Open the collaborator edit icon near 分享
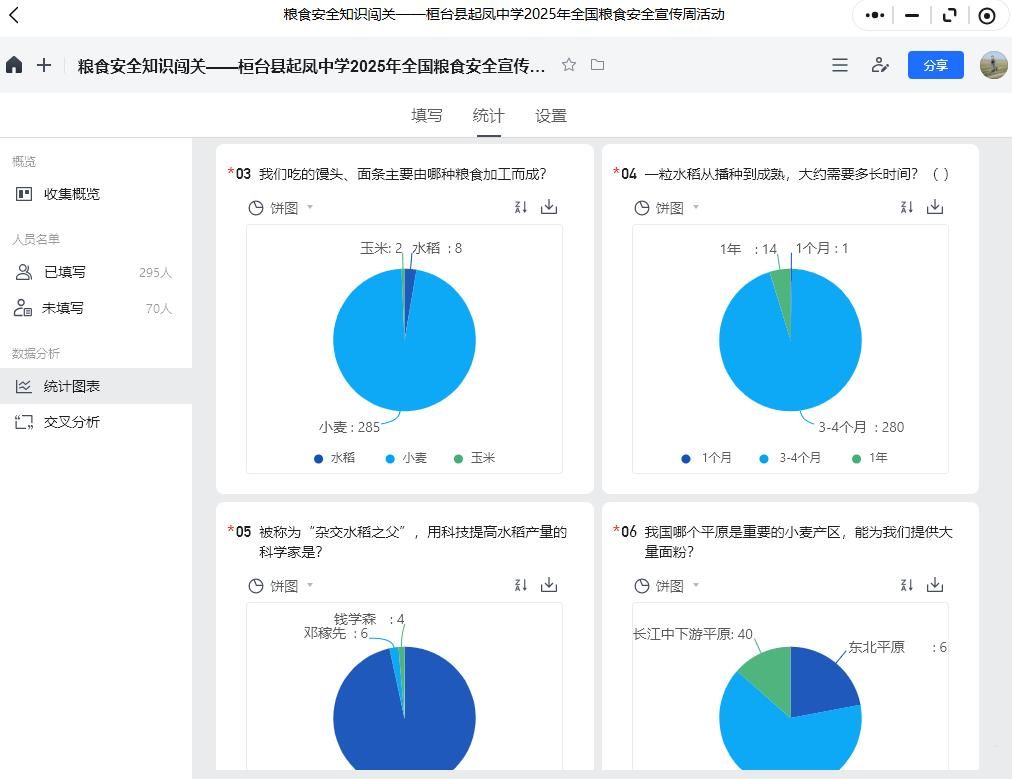The image size is (1012, 779). 880,65
